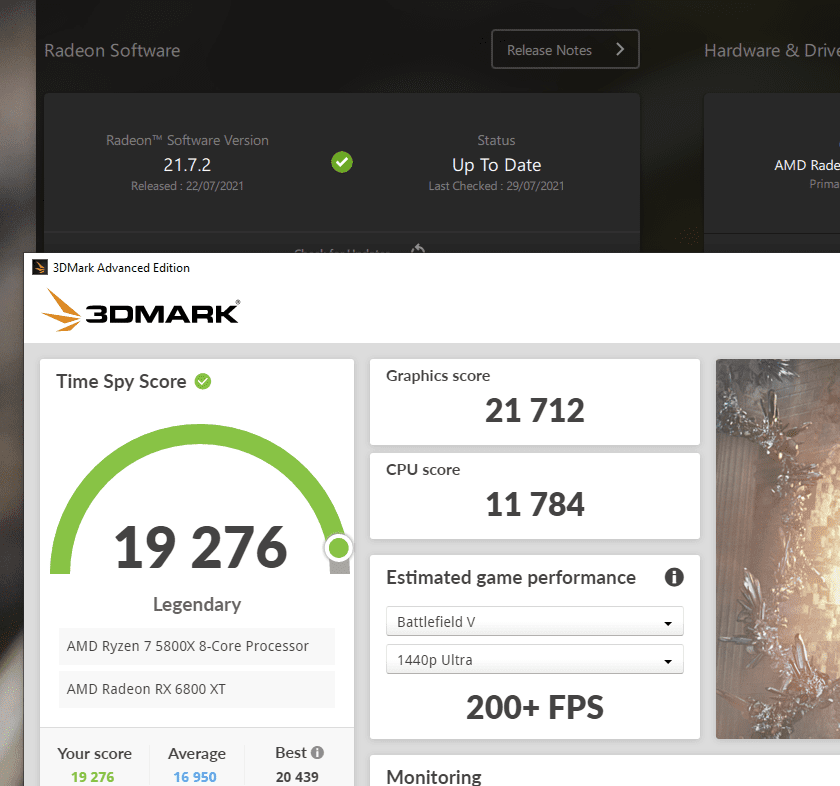Open info icon for Estimated game performance

(x=674, y=577)
